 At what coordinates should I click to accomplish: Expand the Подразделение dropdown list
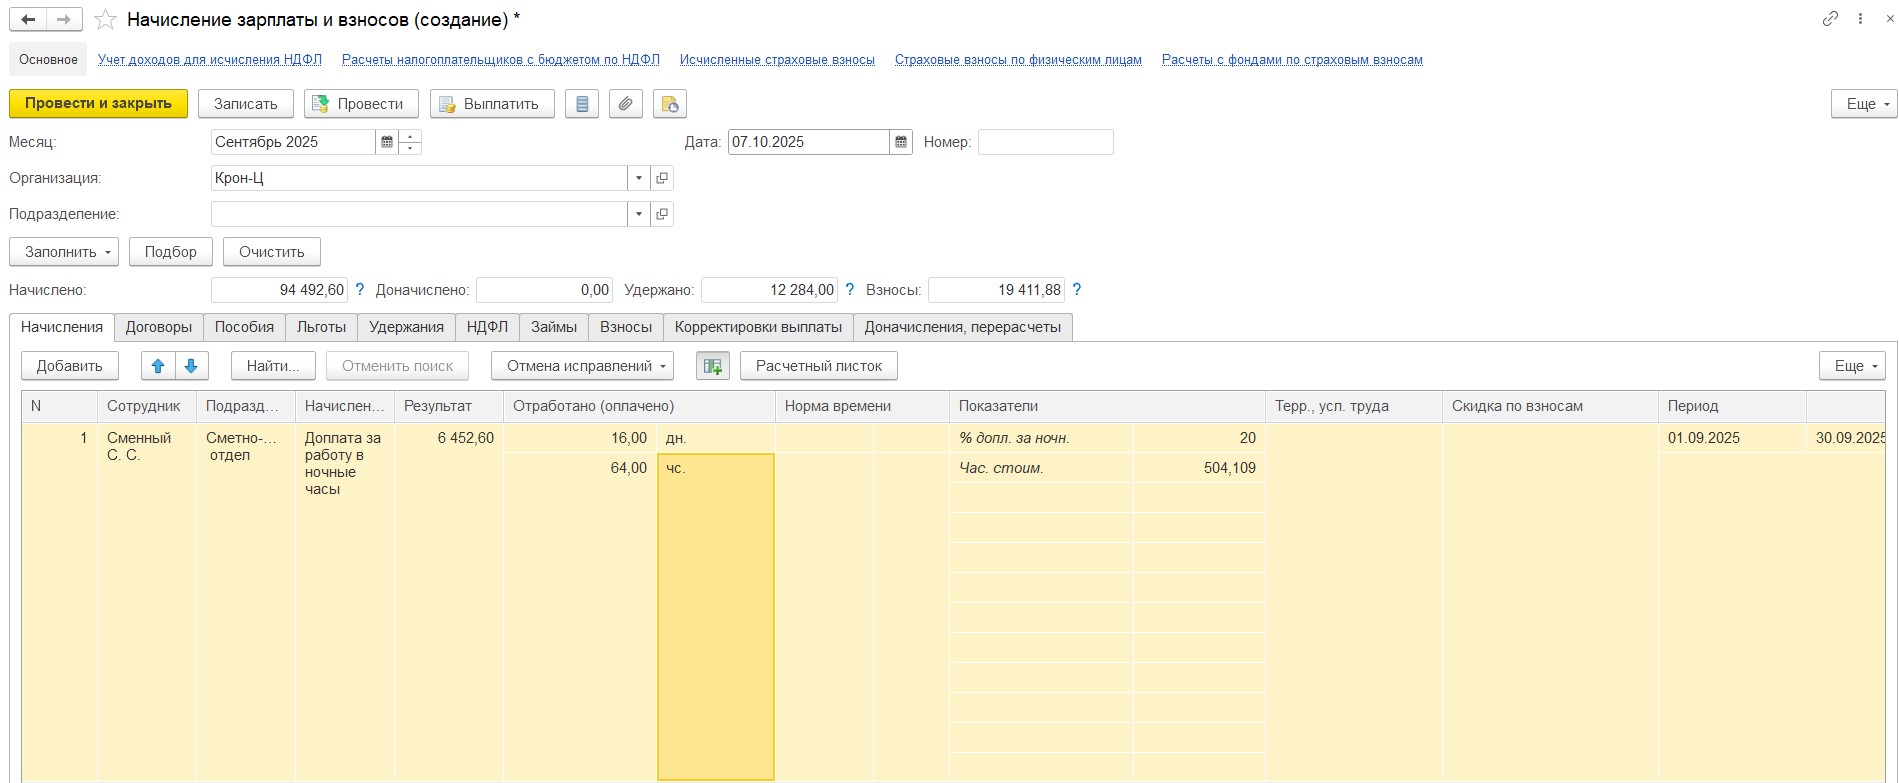pos(638,214)
